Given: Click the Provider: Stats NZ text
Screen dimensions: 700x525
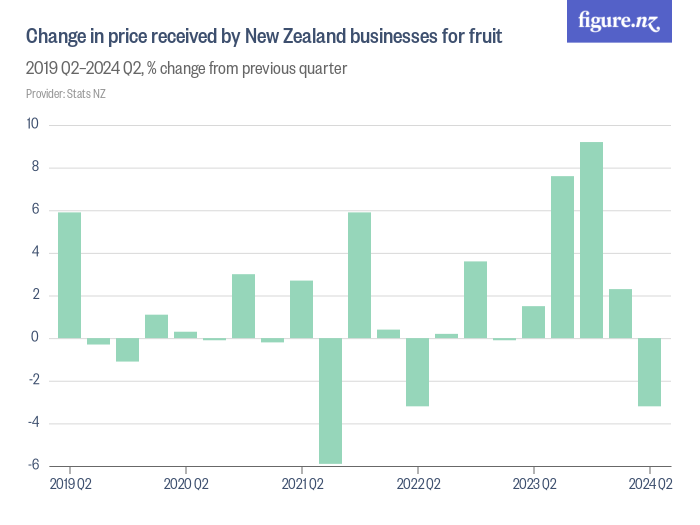Looking at the screenshot, I should pyautogui.click(x=65, y=94).
